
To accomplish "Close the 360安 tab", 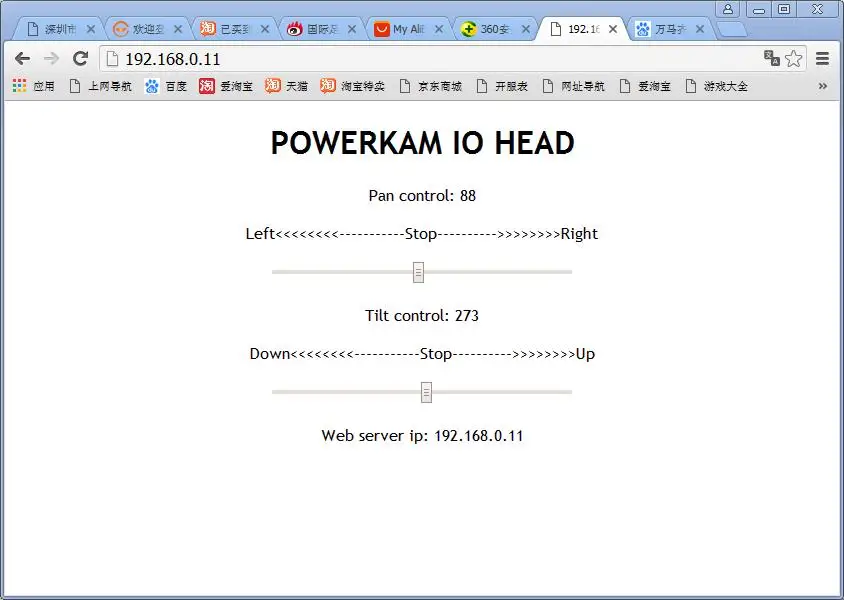I will 526,29.
